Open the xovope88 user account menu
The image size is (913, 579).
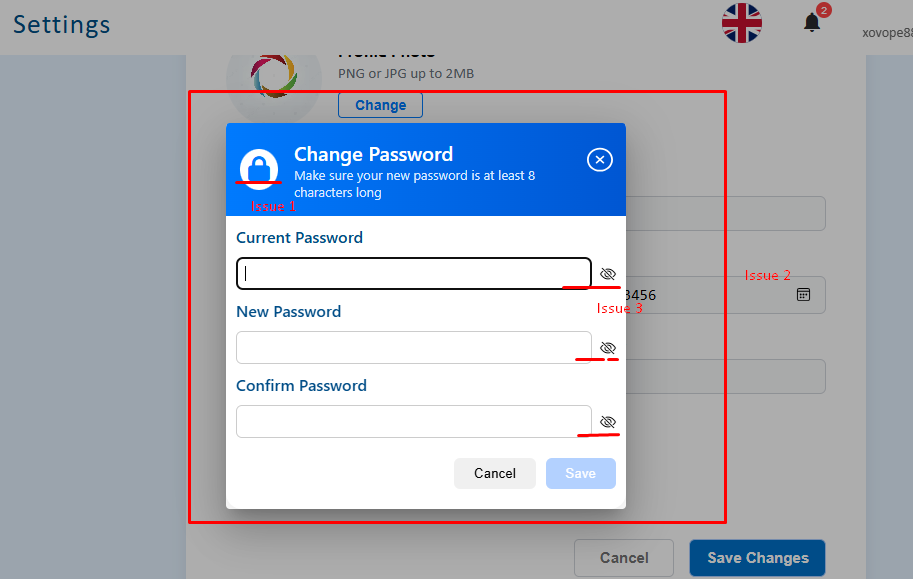click(887, 33)
